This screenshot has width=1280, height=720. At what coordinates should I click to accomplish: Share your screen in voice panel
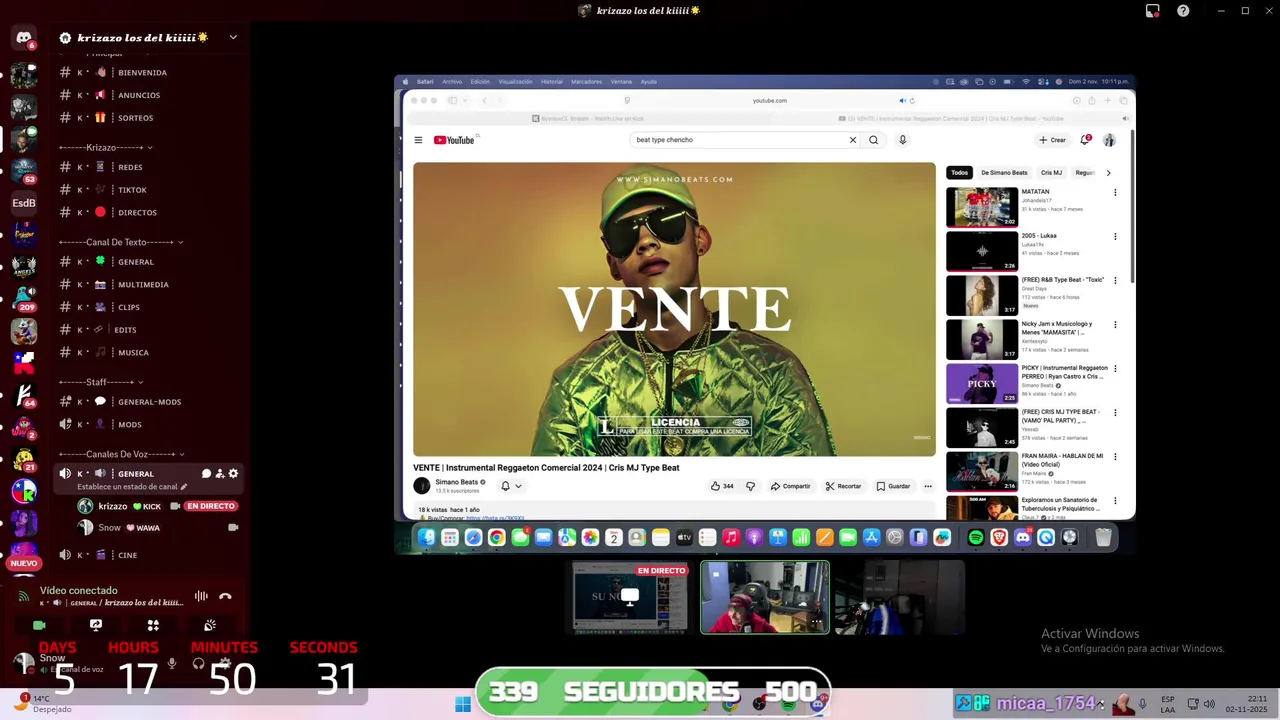96,625
